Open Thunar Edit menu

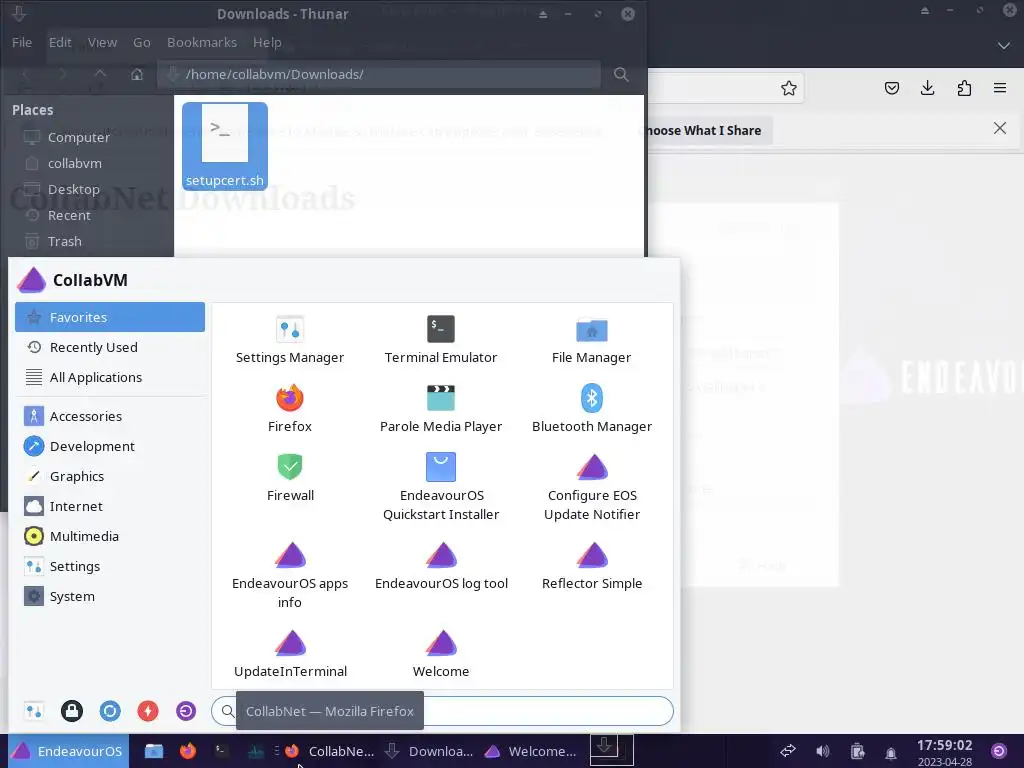click(60, 42)
